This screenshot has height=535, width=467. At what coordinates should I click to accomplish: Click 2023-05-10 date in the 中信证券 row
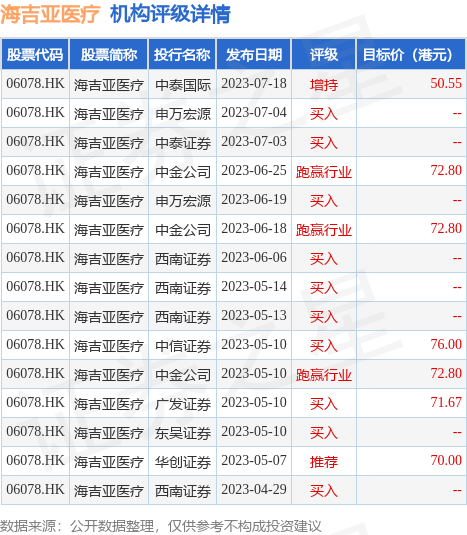(x=254, y=345)
